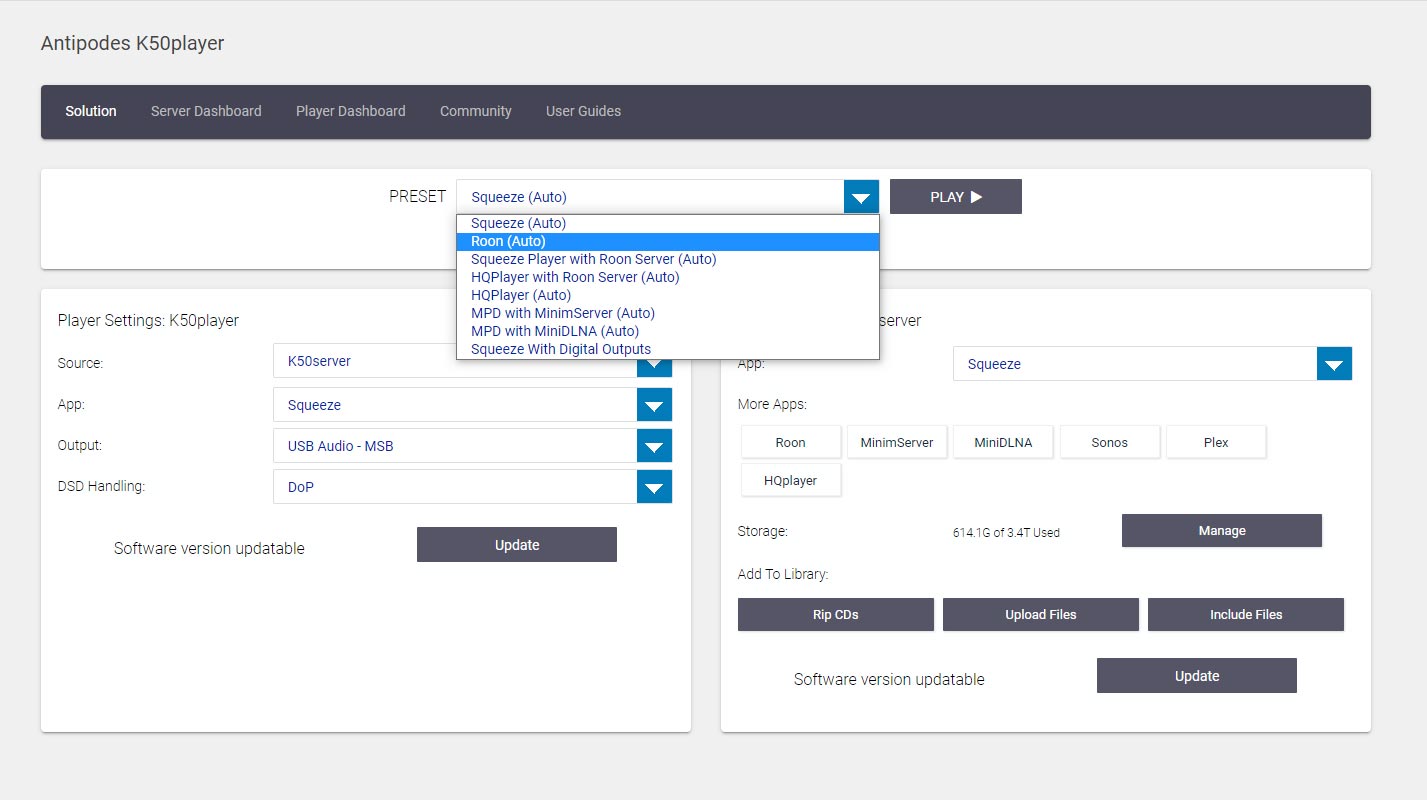Pick Squeeze Player with Roon Server (Auto)
Viewport: 1427px width, 800px height.
click(x=668, y=259)
